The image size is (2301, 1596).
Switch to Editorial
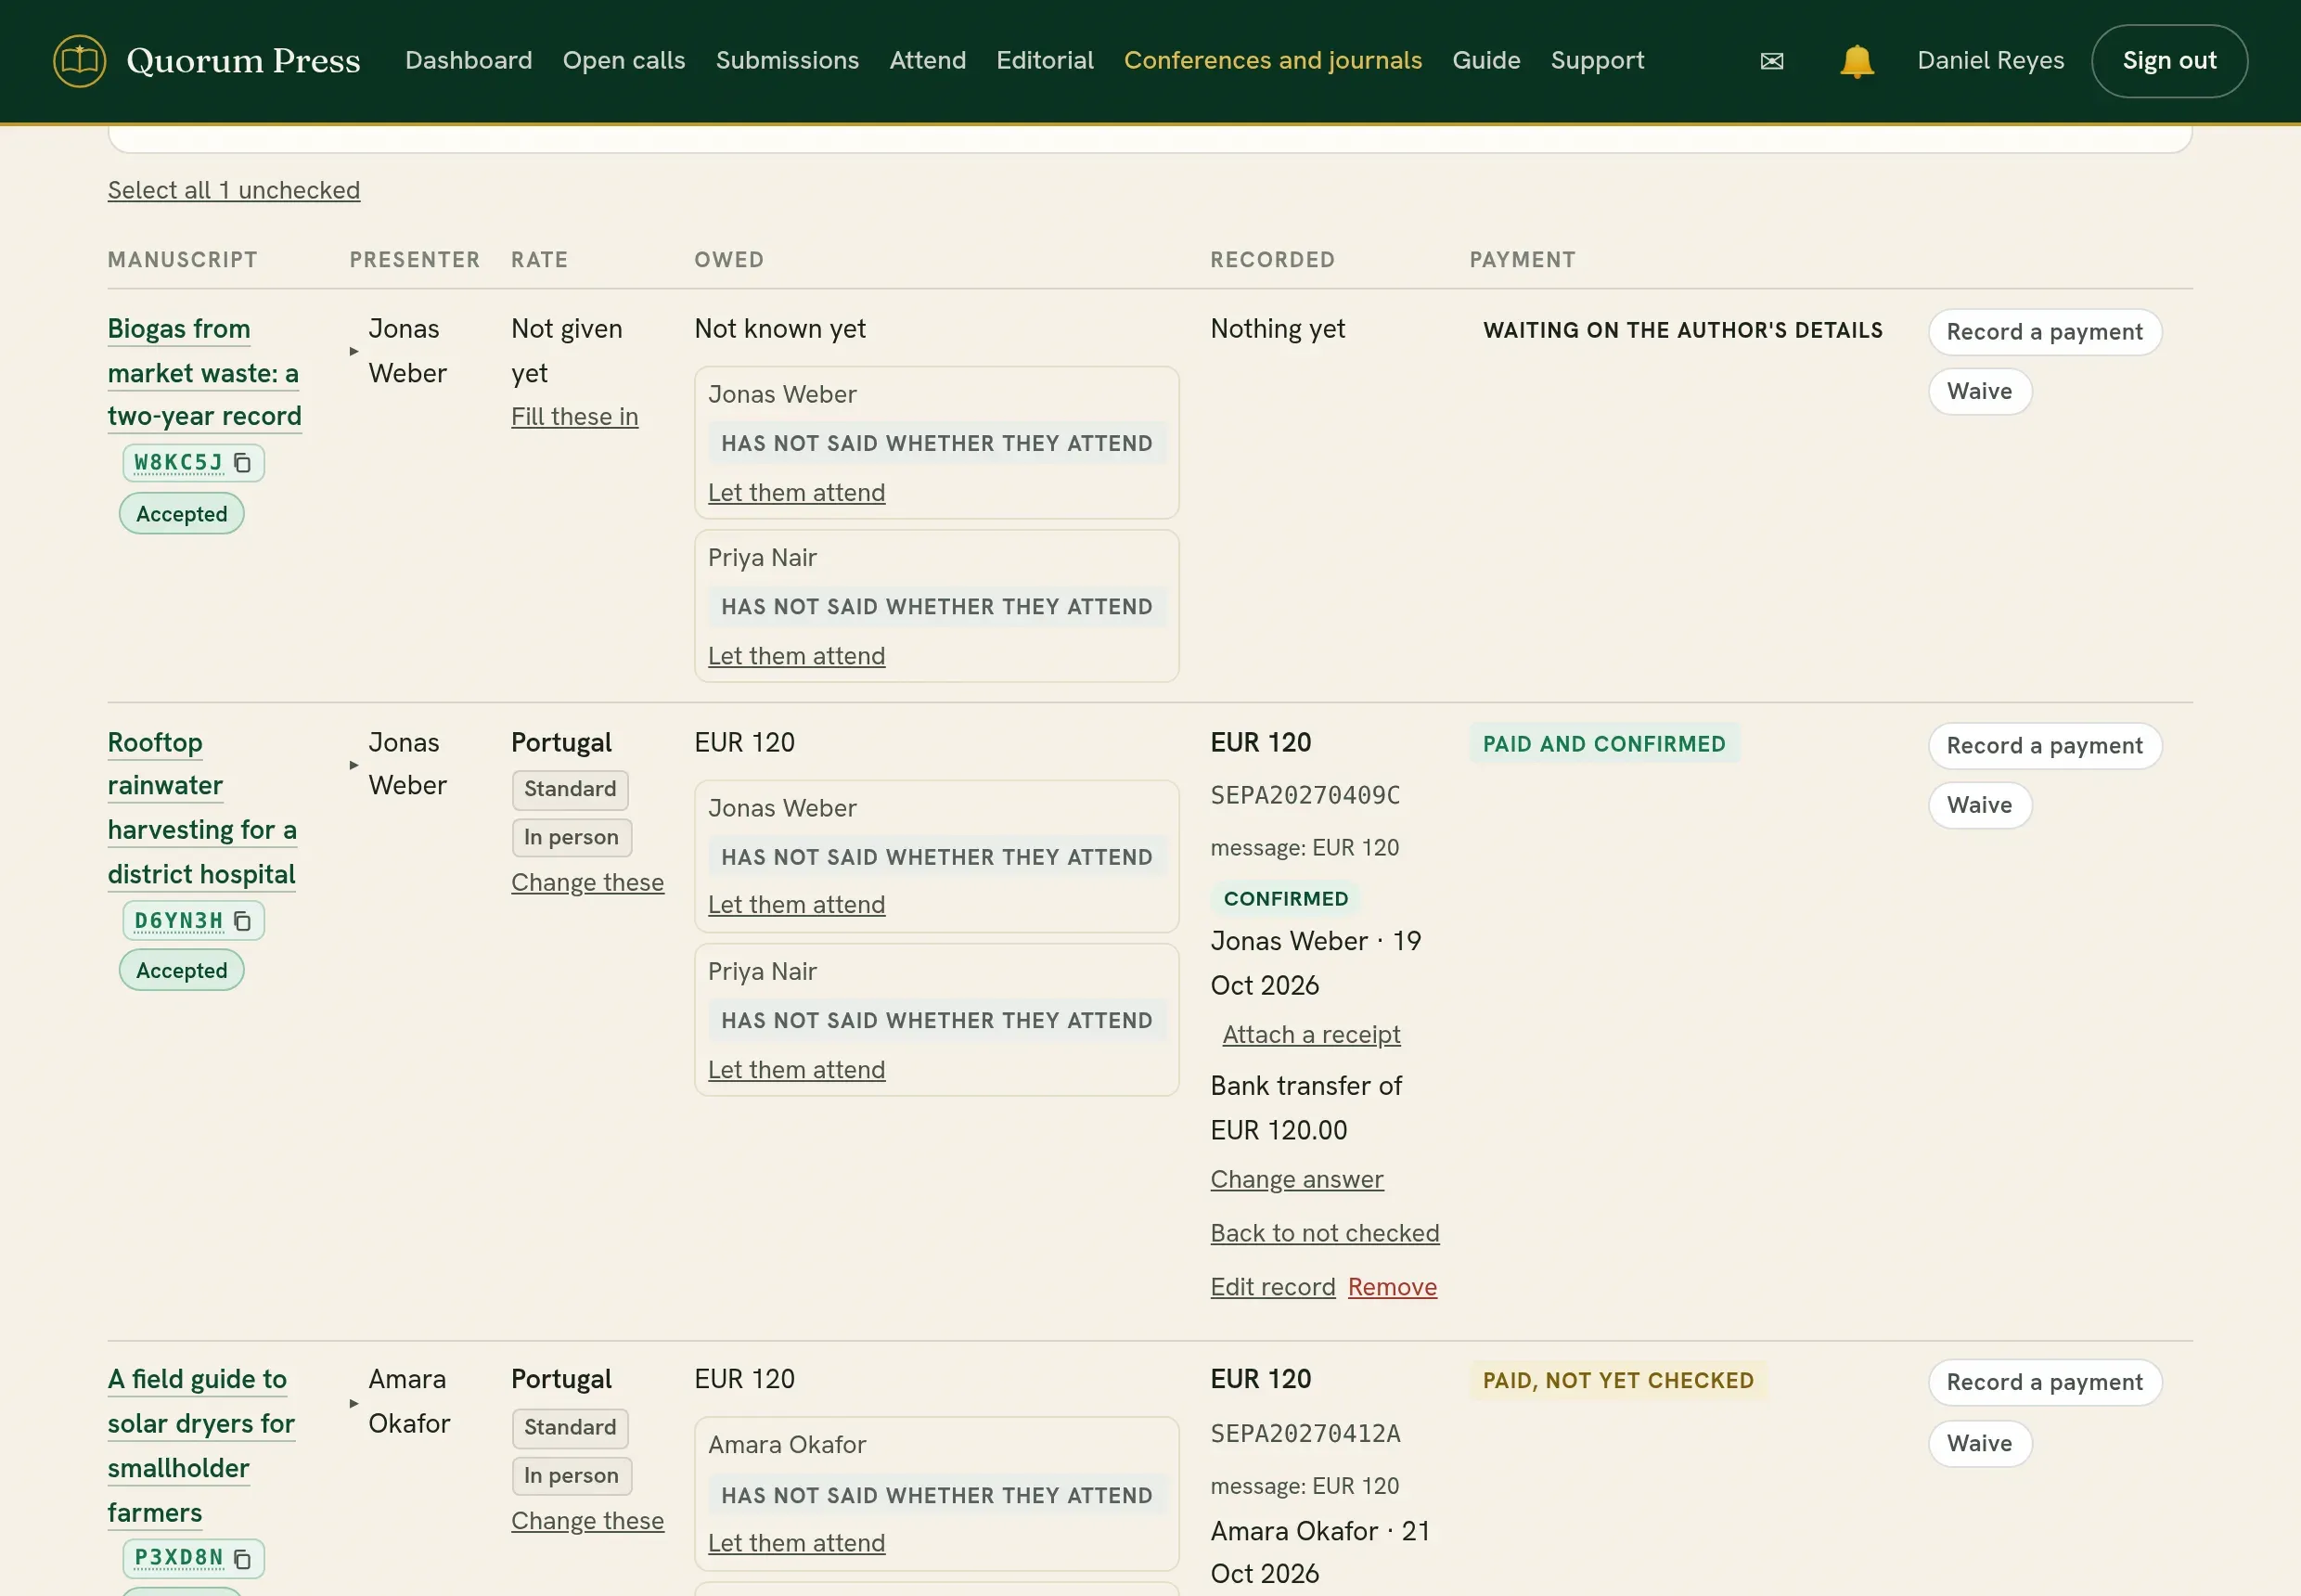[x=1045, y=61]
